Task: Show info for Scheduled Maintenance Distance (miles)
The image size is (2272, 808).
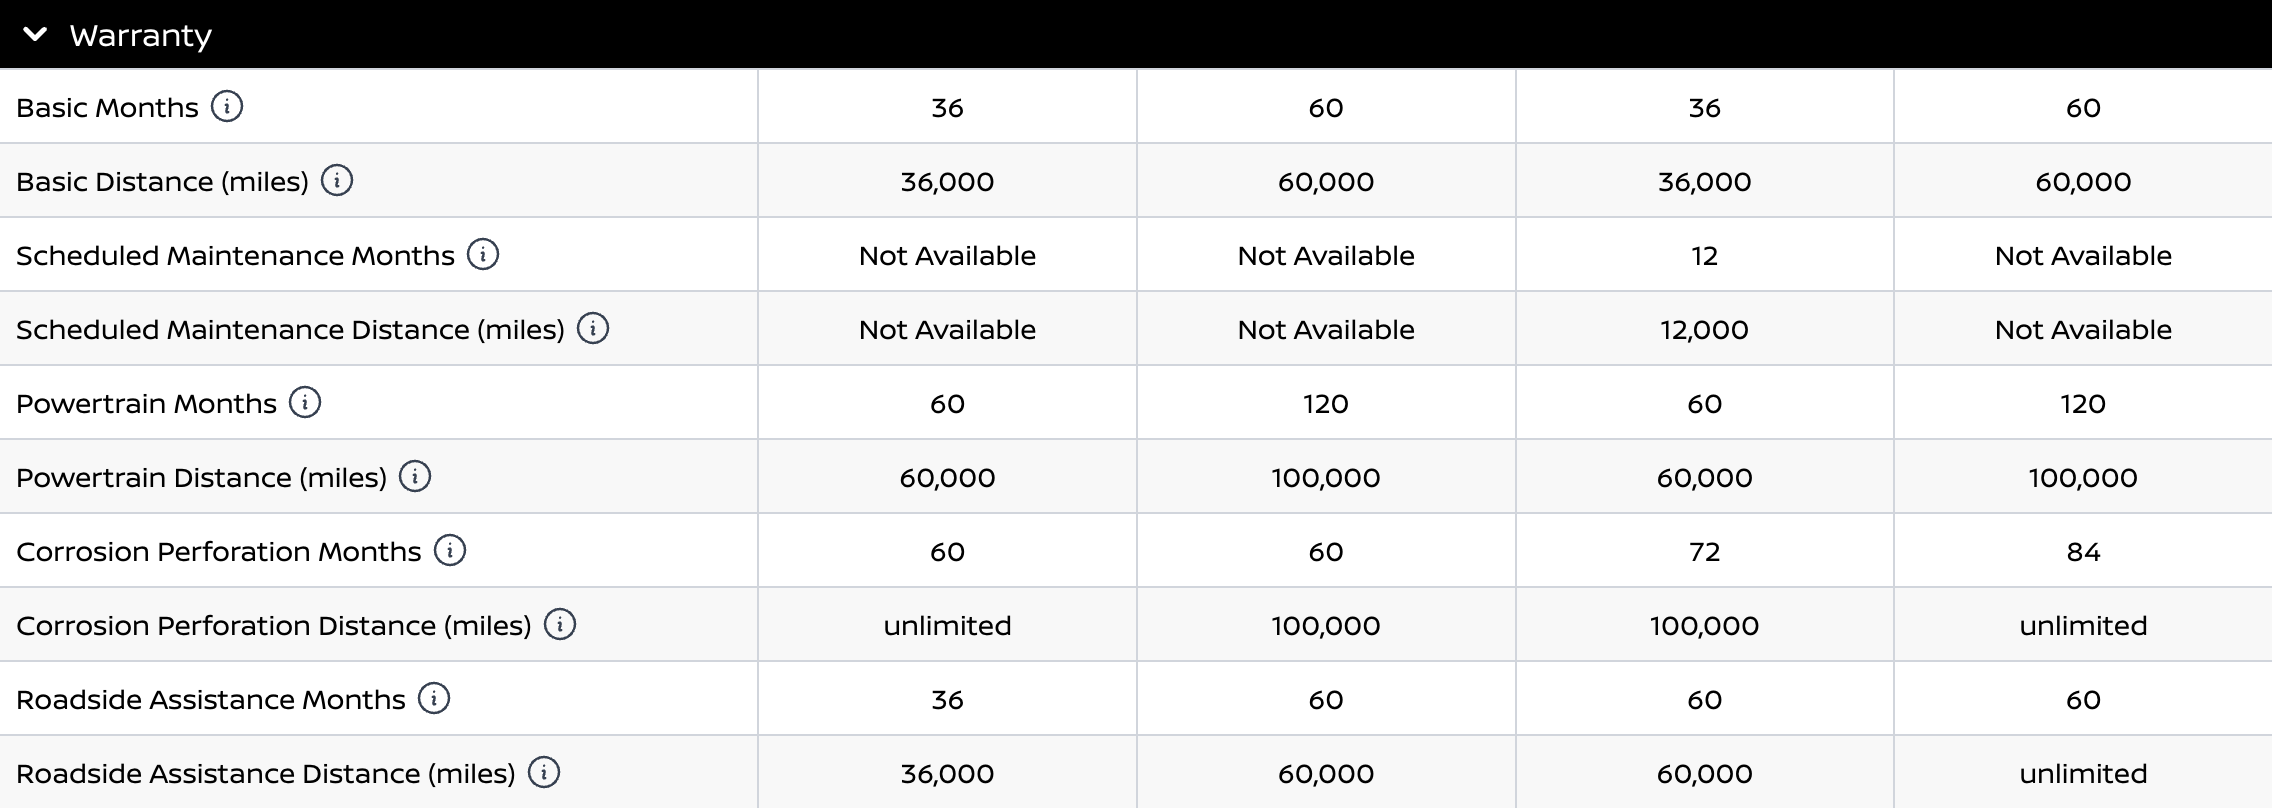Action: coord(593,328)
